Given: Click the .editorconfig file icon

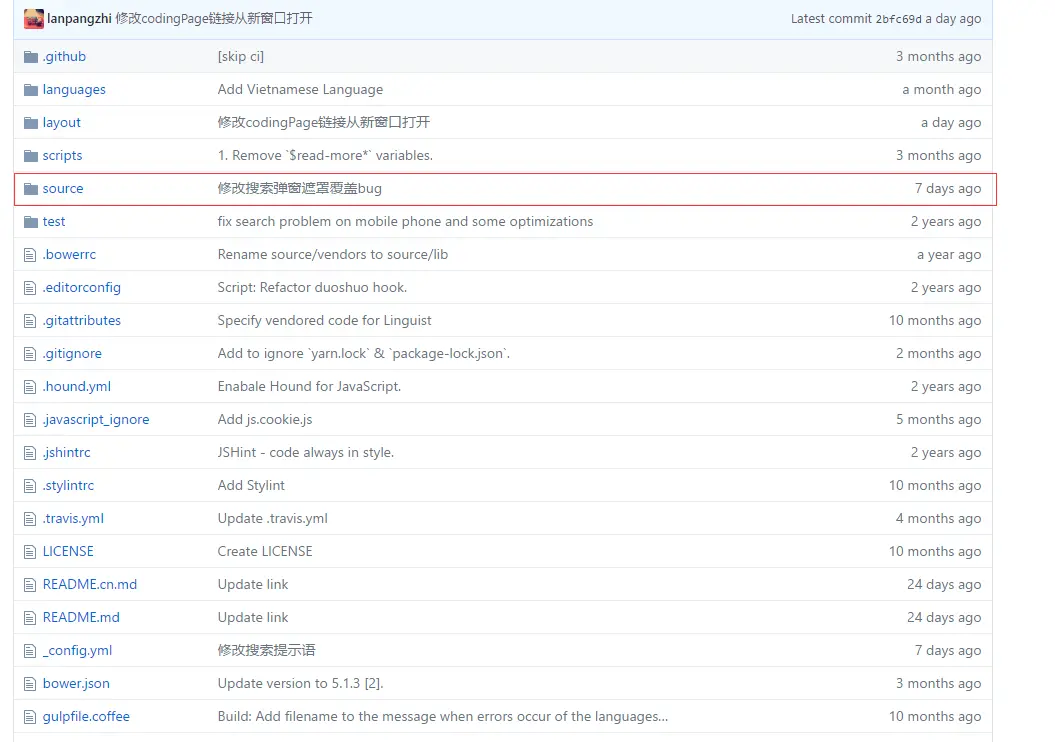Looking at the screenshot, I should (30, 287).
